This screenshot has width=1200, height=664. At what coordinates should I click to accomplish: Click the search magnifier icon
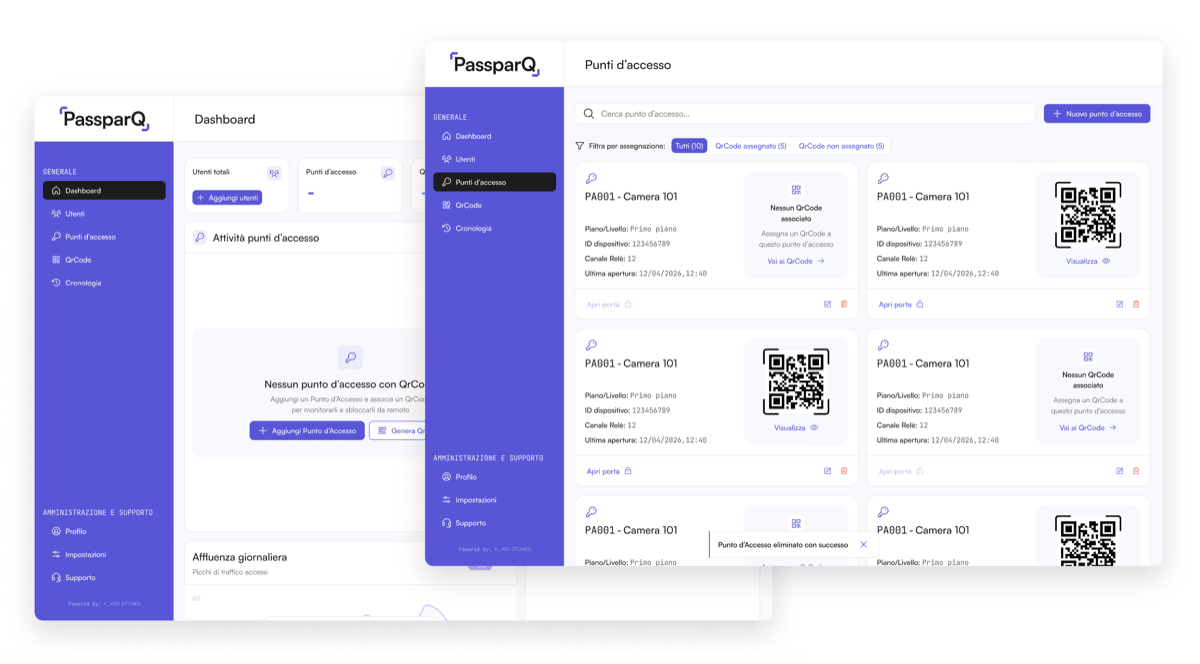click(x=589, y=114)
